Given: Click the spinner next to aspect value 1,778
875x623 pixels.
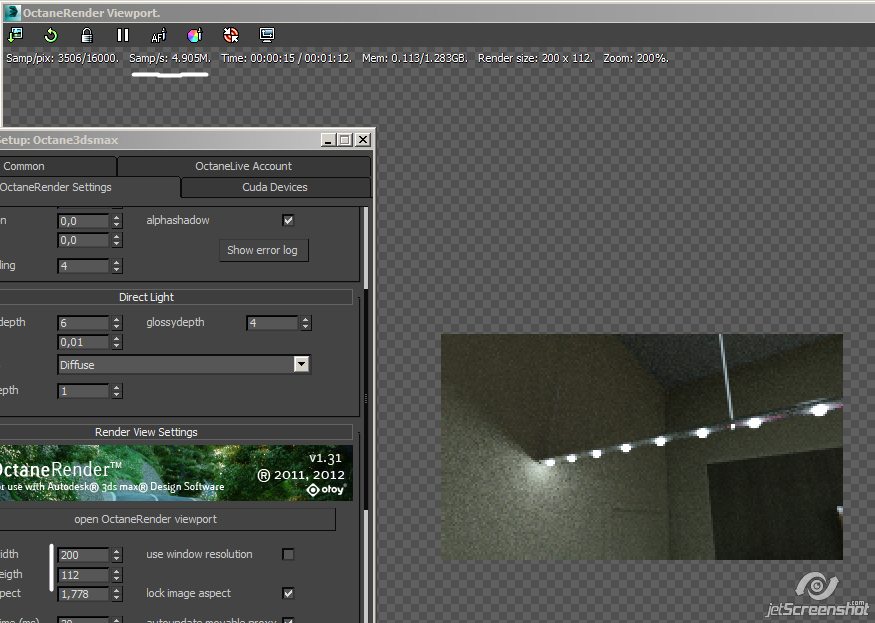Looking at the screenshot, I should [116, 594].
